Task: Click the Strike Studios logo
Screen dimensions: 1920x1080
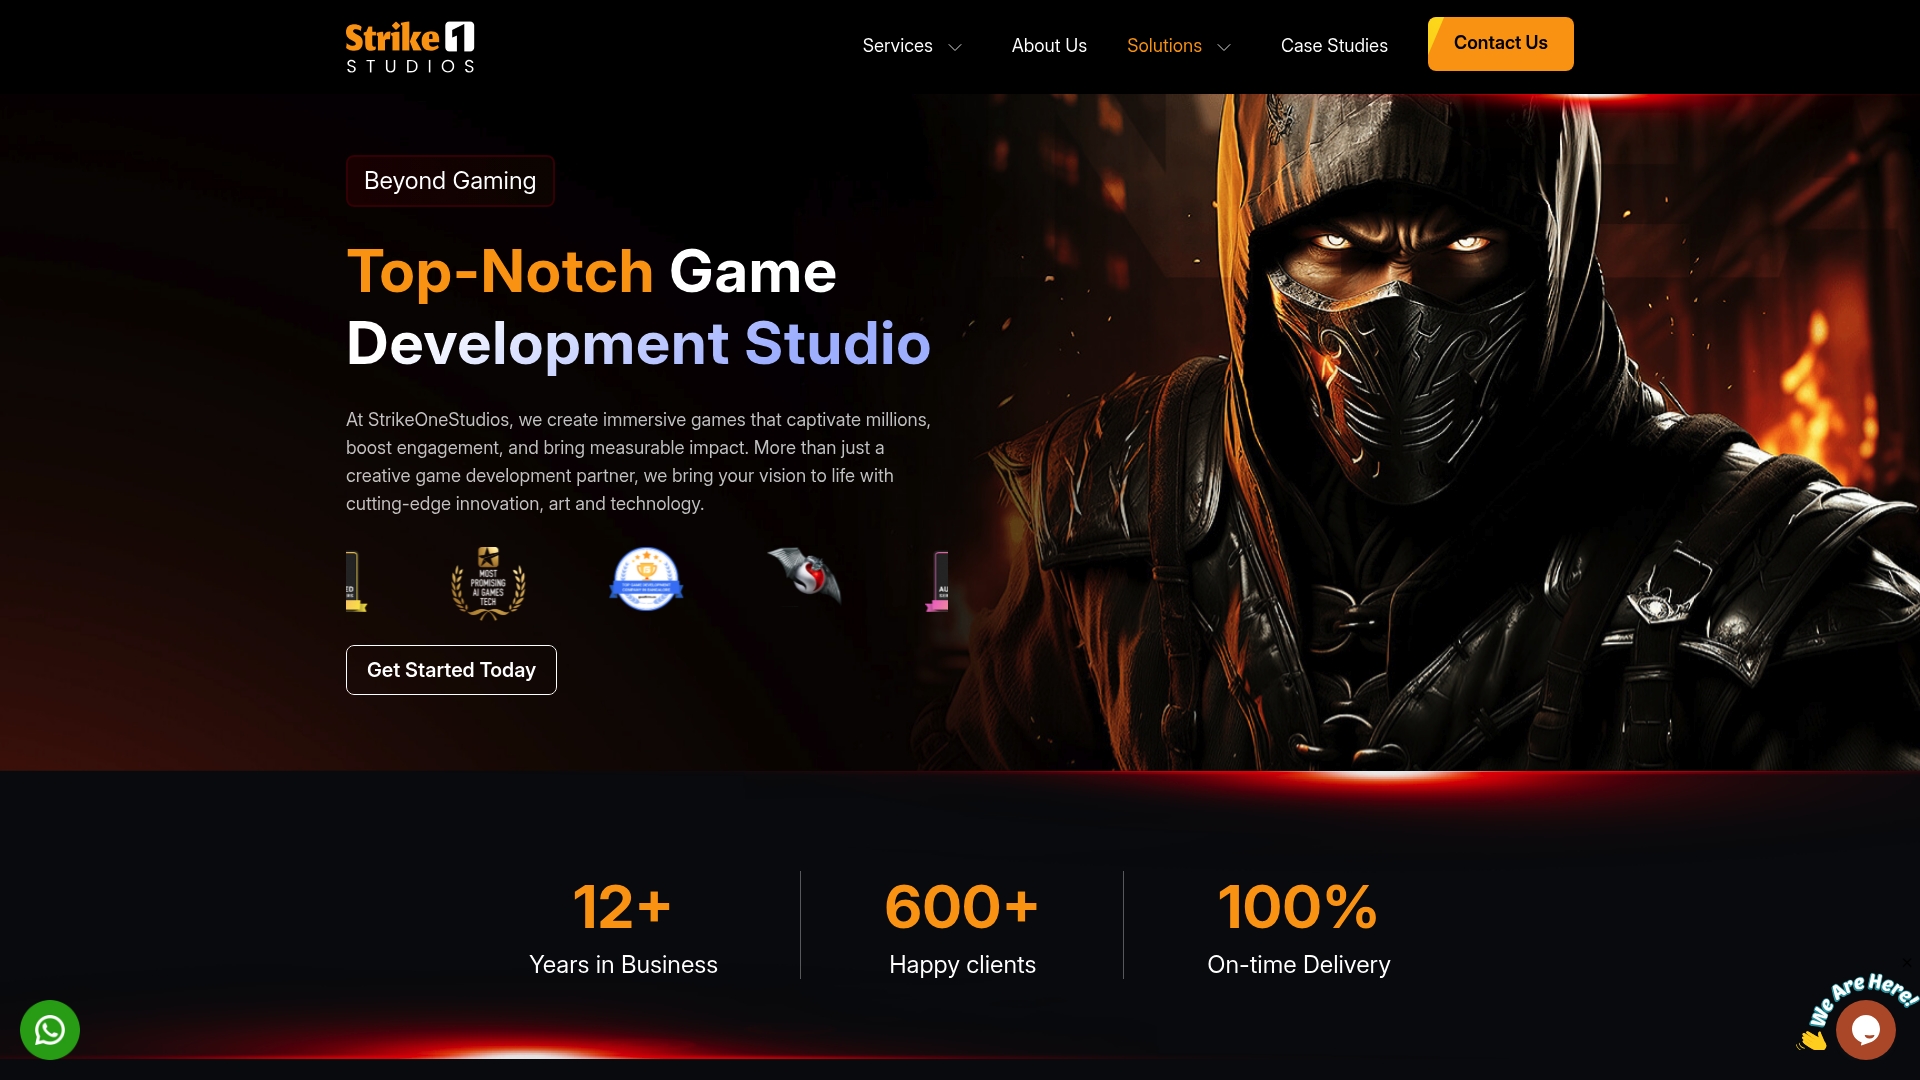Action: pyautogui.click(x=410, y=47)
